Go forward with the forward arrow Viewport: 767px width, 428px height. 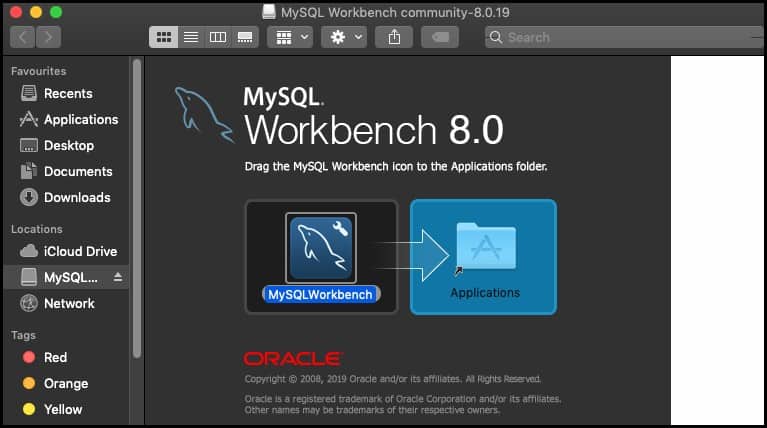[48, 37]
